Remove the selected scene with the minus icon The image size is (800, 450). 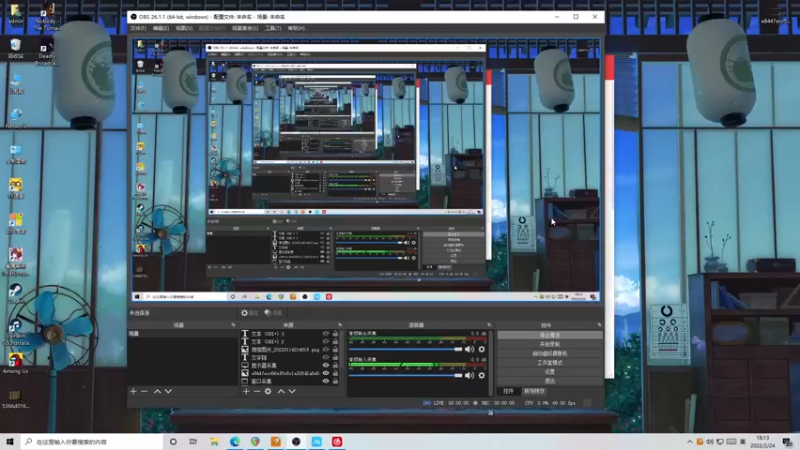144,391
